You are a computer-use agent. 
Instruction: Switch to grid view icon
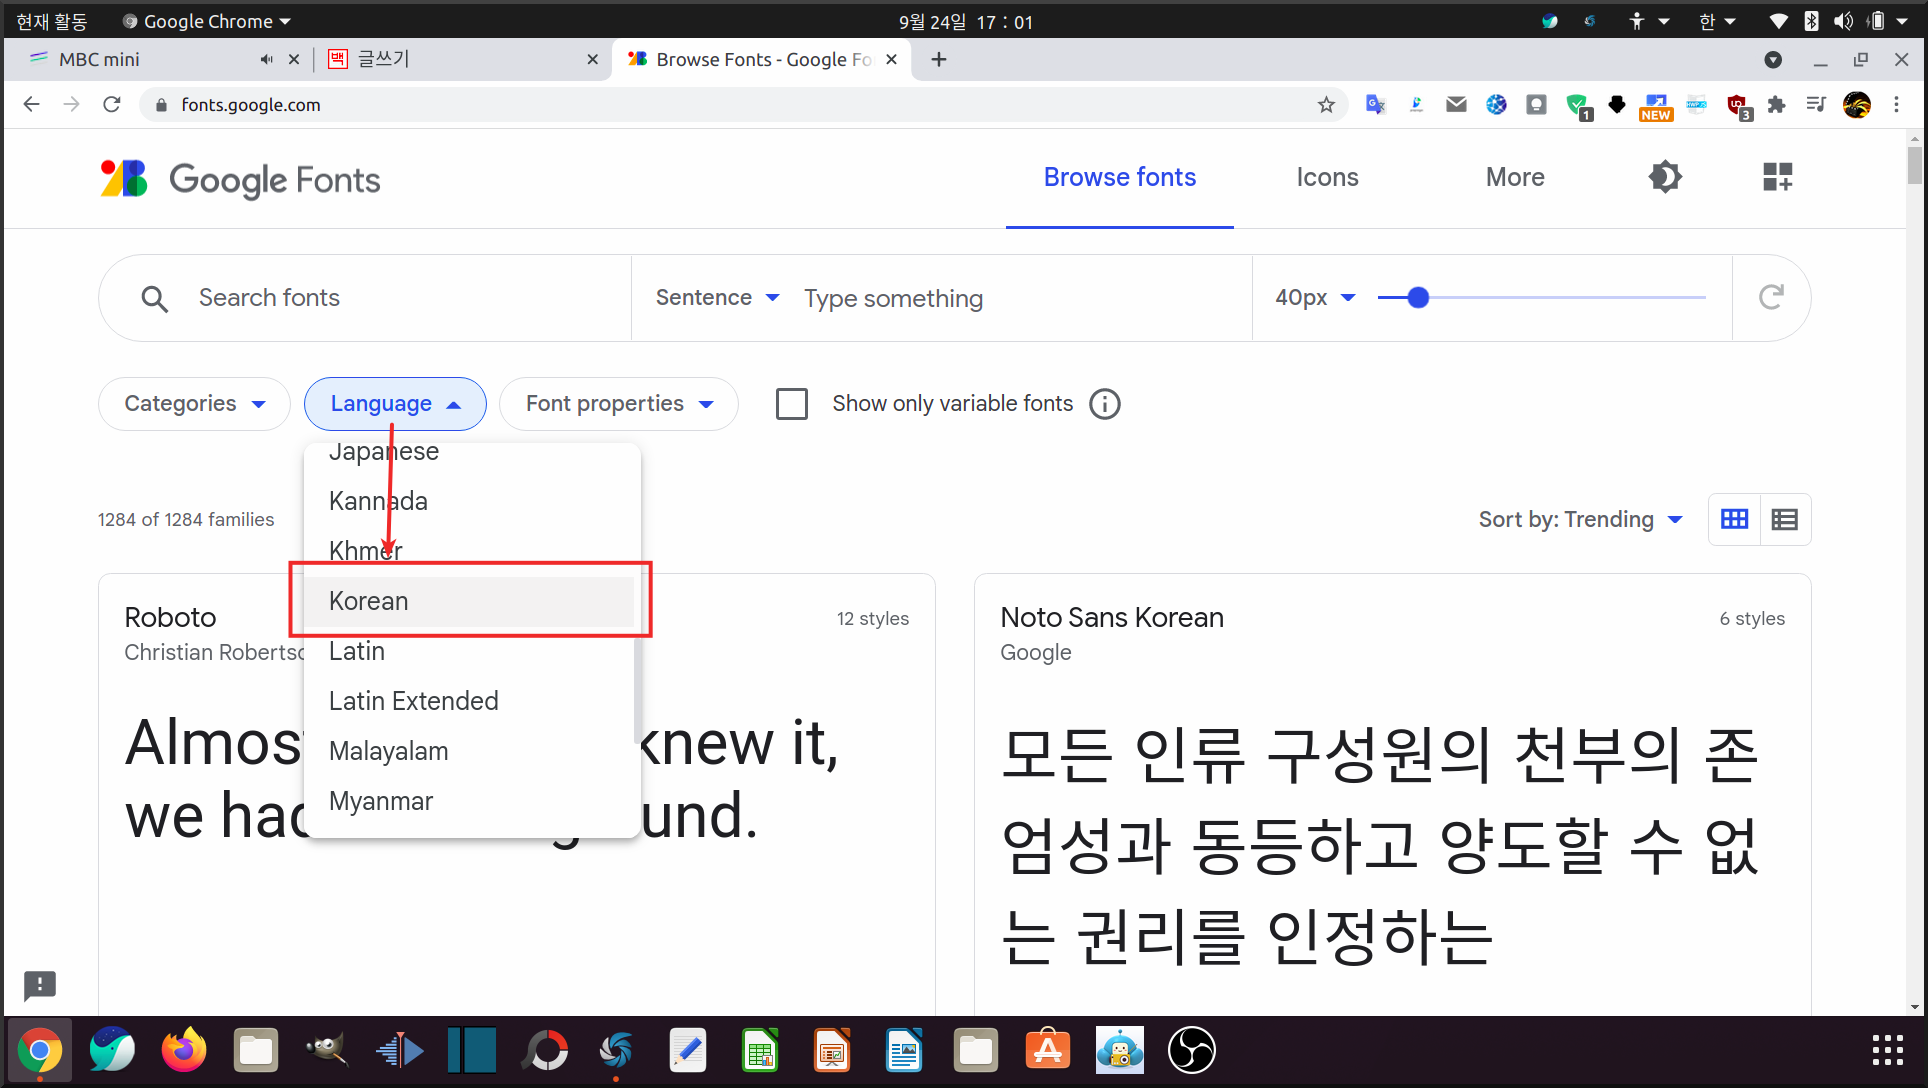1734,519
